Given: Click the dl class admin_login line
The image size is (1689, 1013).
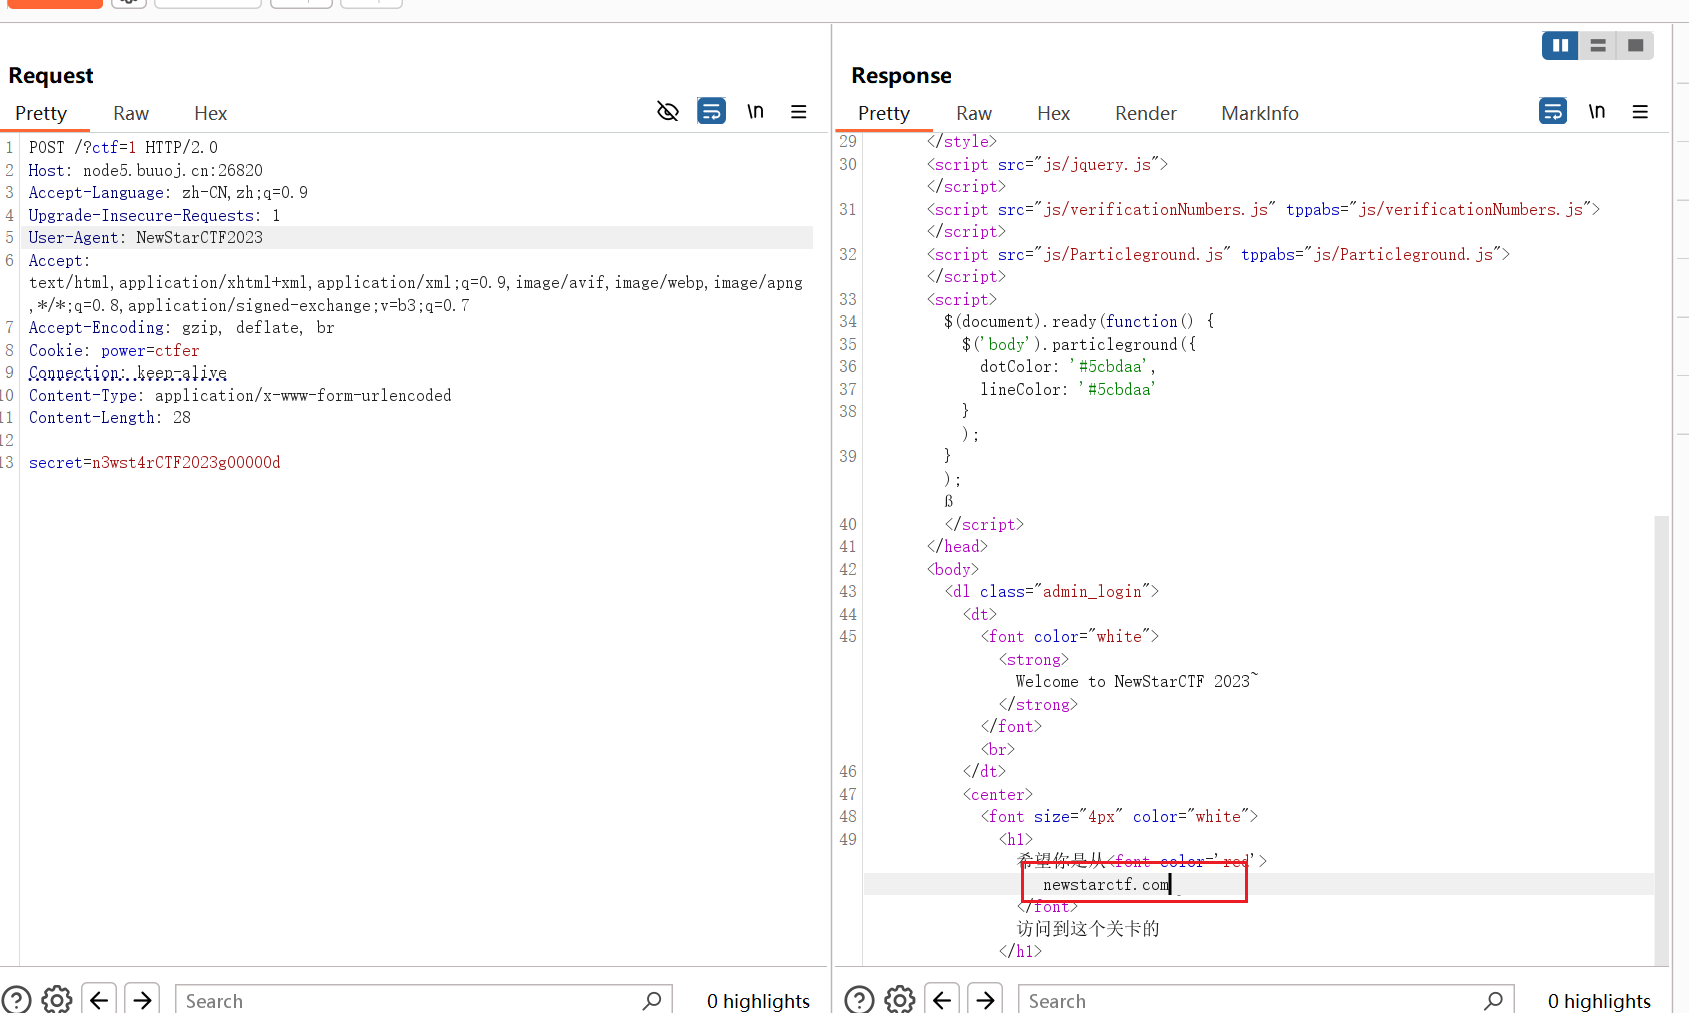Looking at the screenshot, I should (1052, 591).
